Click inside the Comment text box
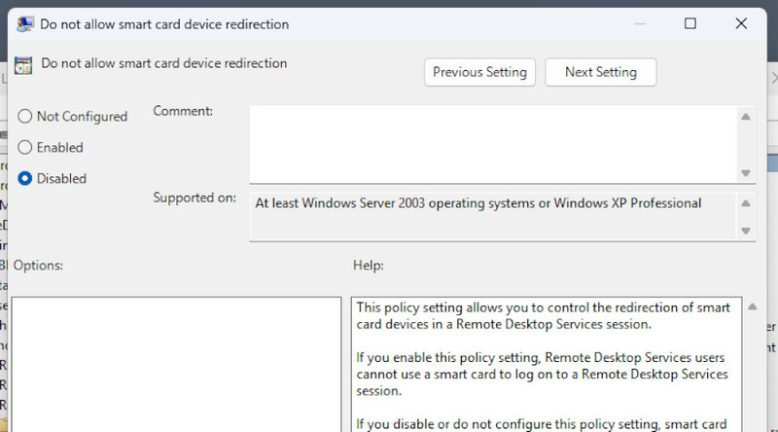Screen dimensions: 778x432 [494, 144]
